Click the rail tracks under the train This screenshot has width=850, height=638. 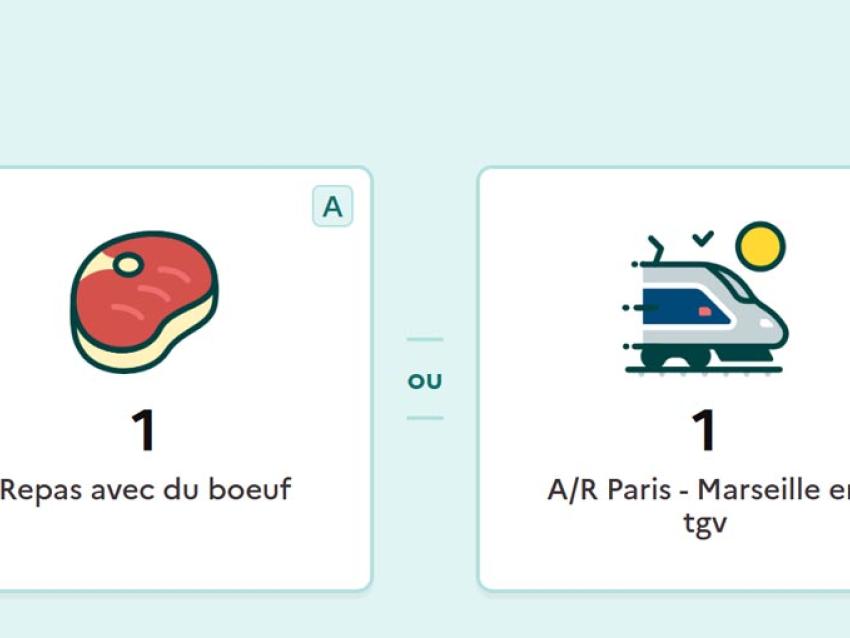[x=703, y=369]
